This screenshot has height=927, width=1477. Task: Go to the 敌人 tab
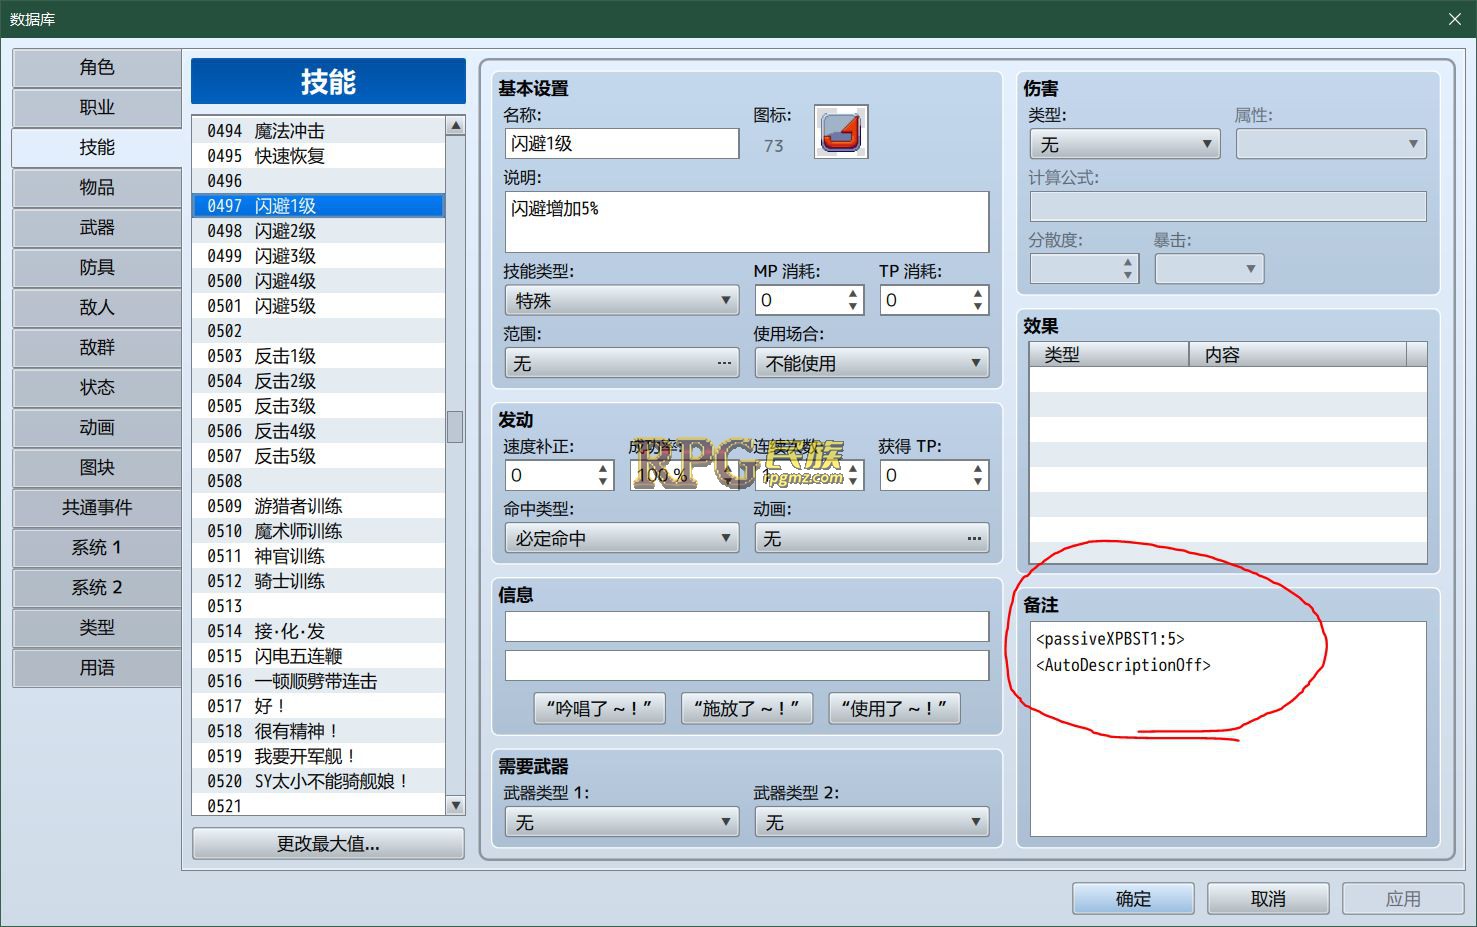click(x=97, y=307)
